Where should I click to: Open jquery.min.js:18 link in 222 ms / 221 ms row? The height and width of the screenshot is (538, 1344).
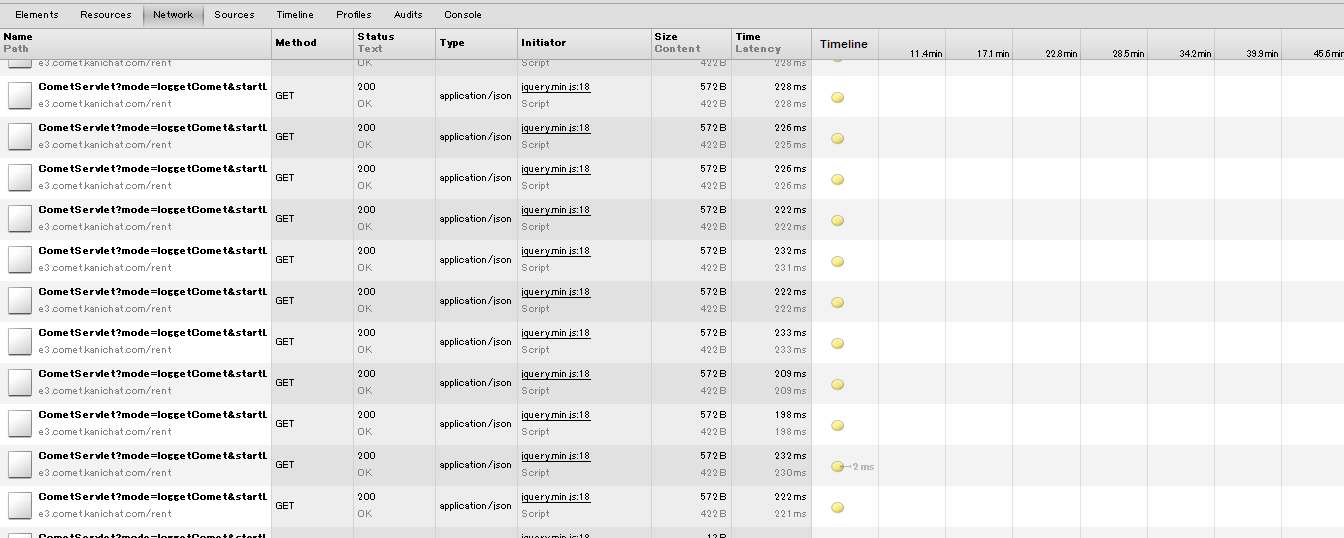pyautogui.click(x=556, y=497)
